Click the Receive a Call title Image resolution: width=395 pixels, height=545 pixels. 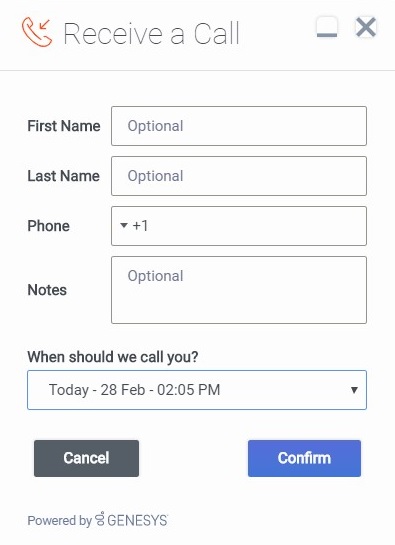click(x=151, y=33)
